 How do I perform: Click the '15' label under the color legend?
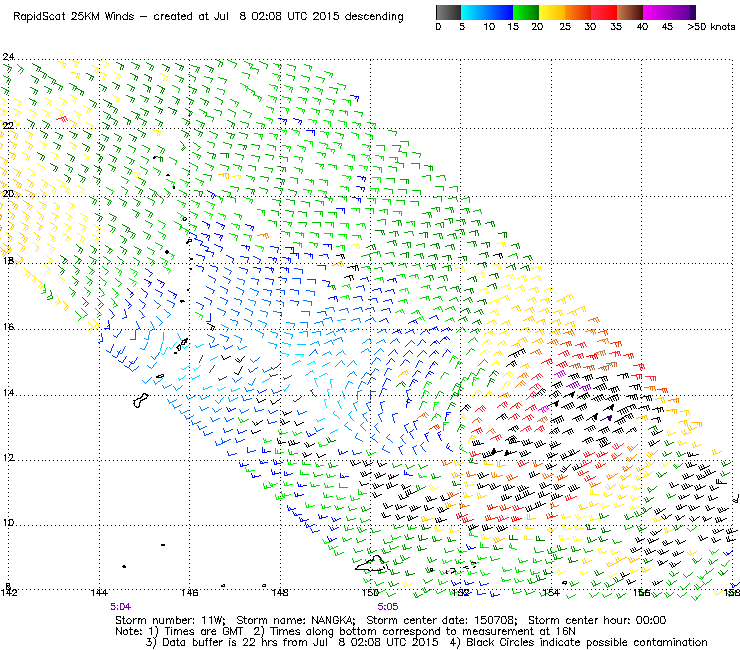point(513,27)
